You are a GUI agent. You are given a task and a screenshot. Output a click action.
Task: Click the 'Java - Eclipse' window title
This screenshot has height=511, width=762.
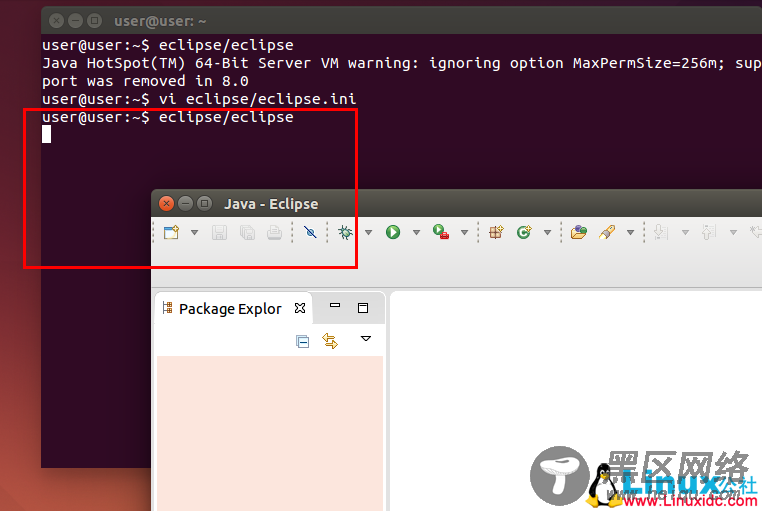pyautogui.click(x=271, y=204)
